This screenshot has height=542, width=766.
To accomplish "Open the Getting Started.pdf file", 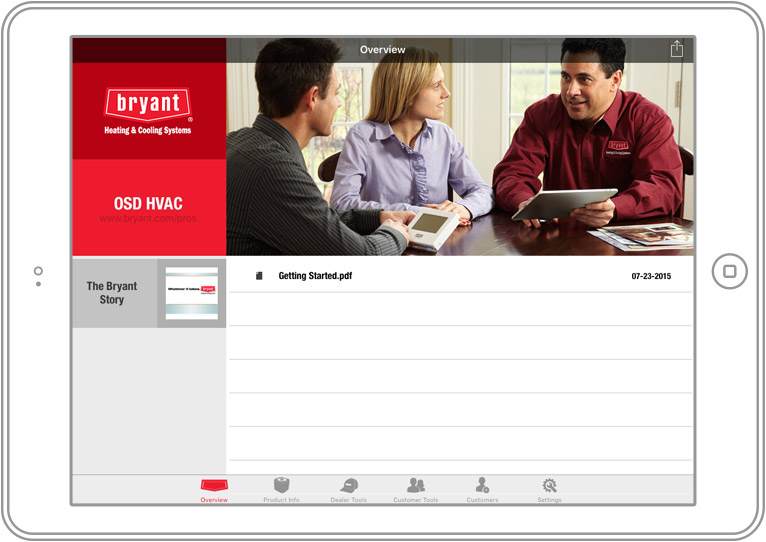I will click(460, 276).
